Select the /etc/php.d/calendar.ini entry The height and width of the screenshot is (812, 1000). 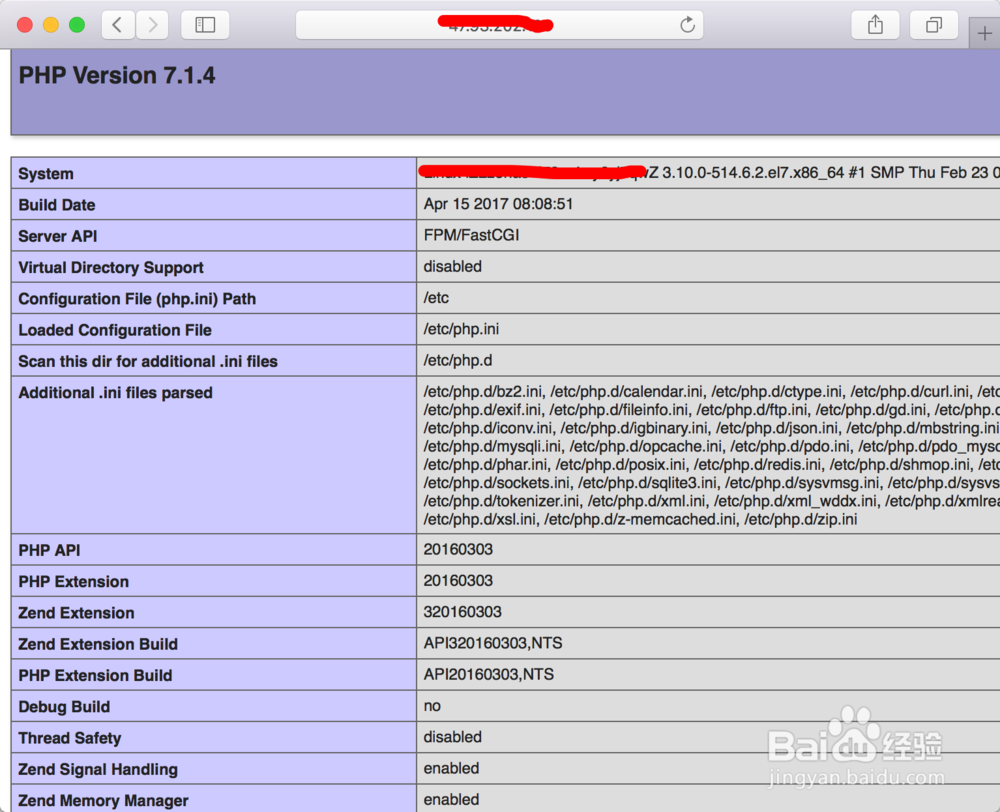coord(627,391)
